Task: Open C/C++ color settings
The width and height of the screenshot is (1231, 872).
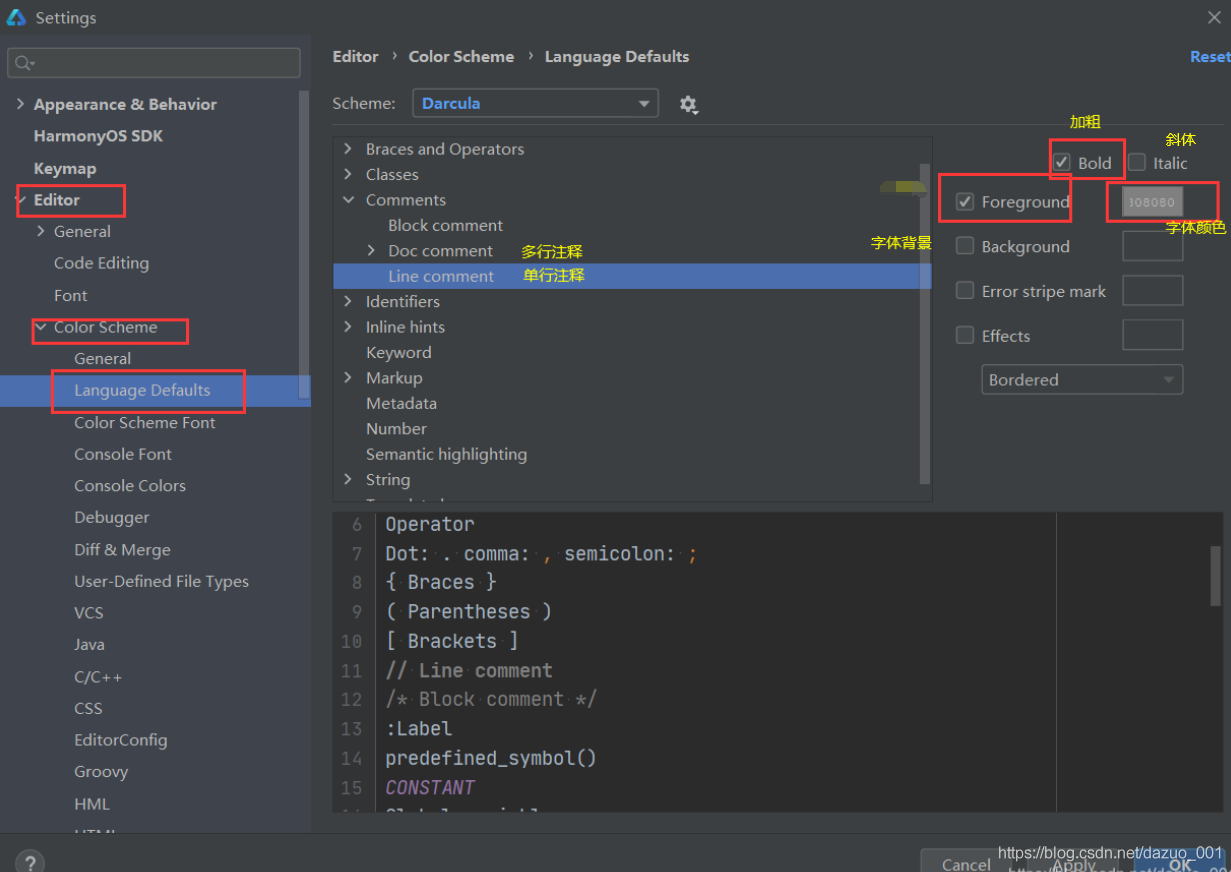Action: [98, 676]
